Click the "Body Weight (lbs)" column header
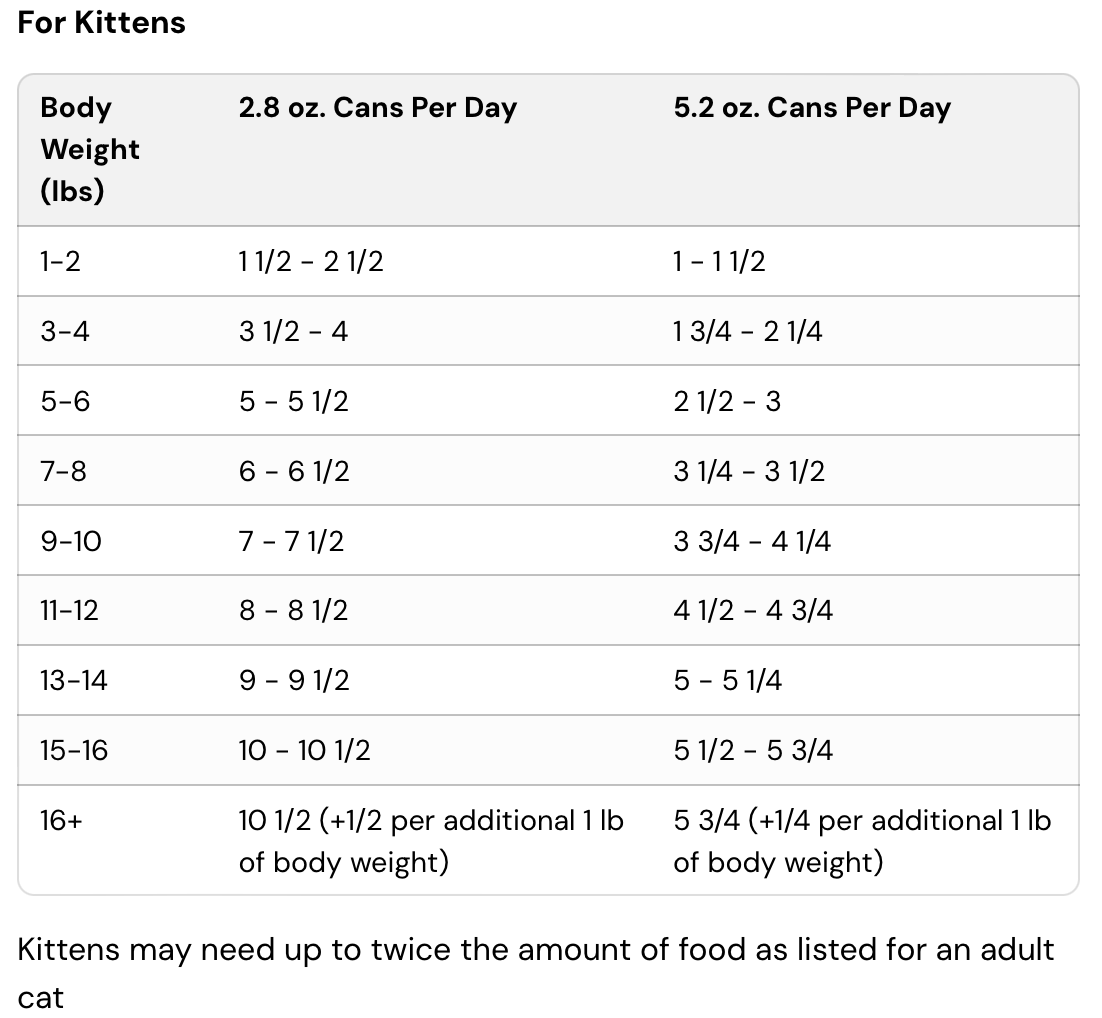This screenshot has width=1102, height=1018. (x=90, y=149)
